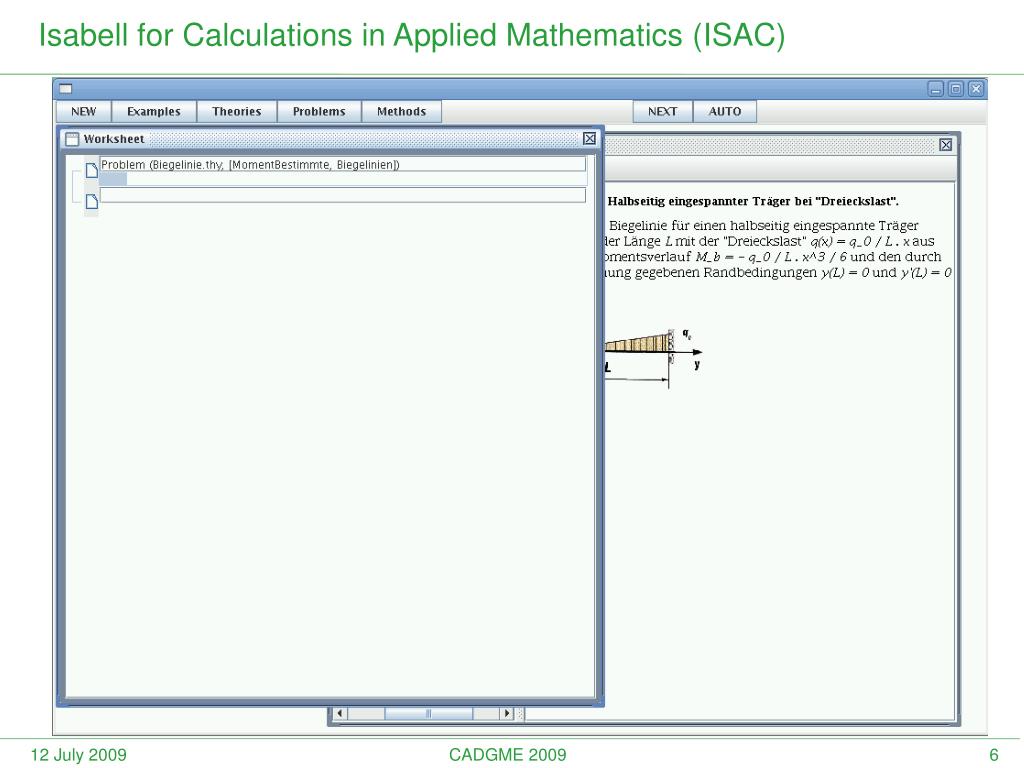The width and height of the screenshot is (1024, 768).
Task: Open the Theories browser
Action: point(236,112)
